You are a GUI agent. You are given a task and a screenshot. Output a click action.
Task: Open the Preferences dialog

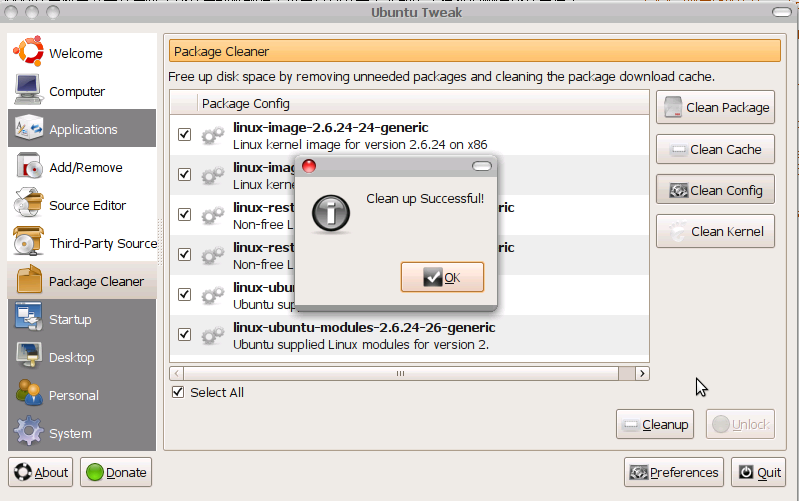[674, 472]
